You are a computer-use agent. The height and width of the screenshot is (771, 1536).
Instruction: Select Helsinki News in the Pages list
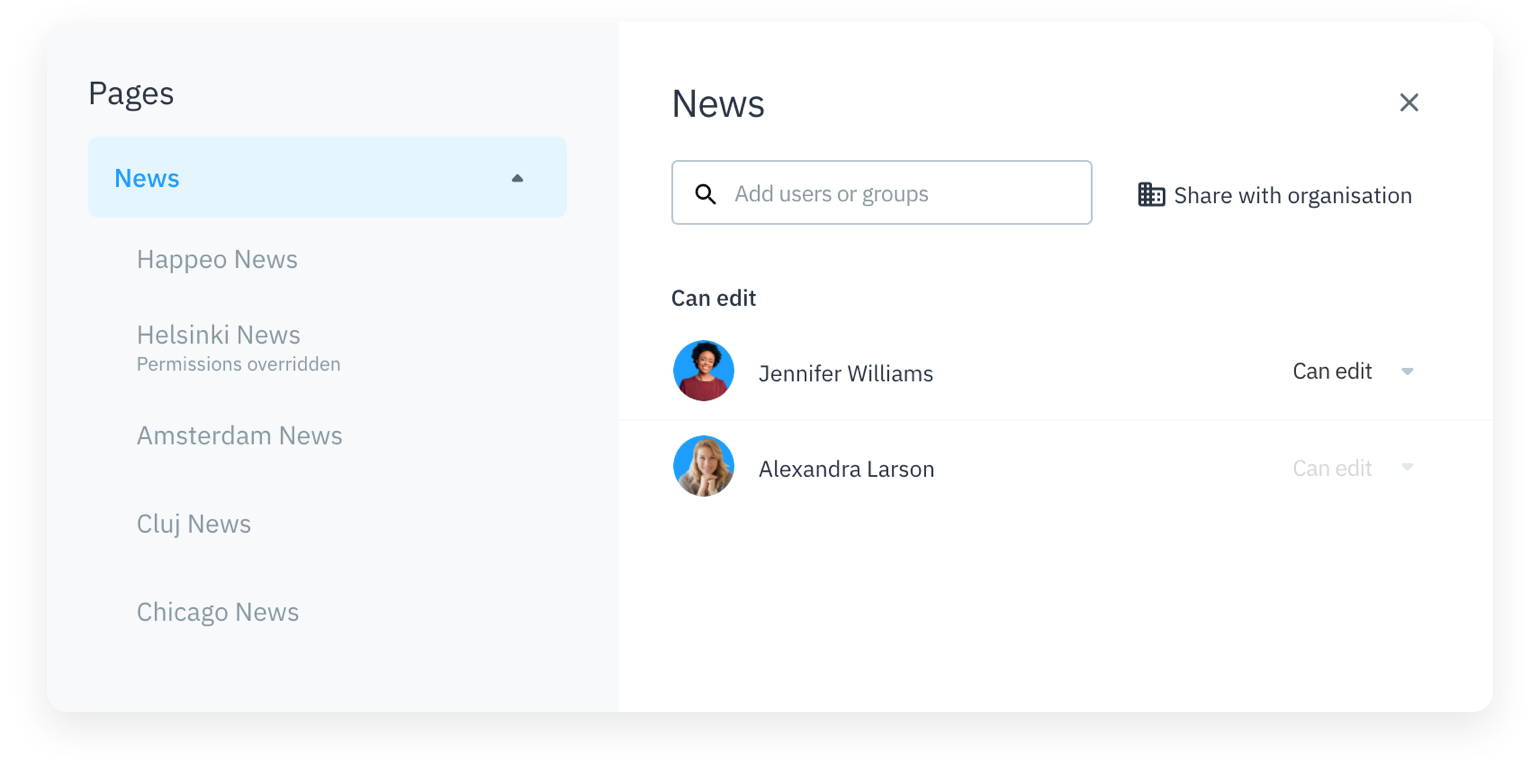[x=218, y=335]
